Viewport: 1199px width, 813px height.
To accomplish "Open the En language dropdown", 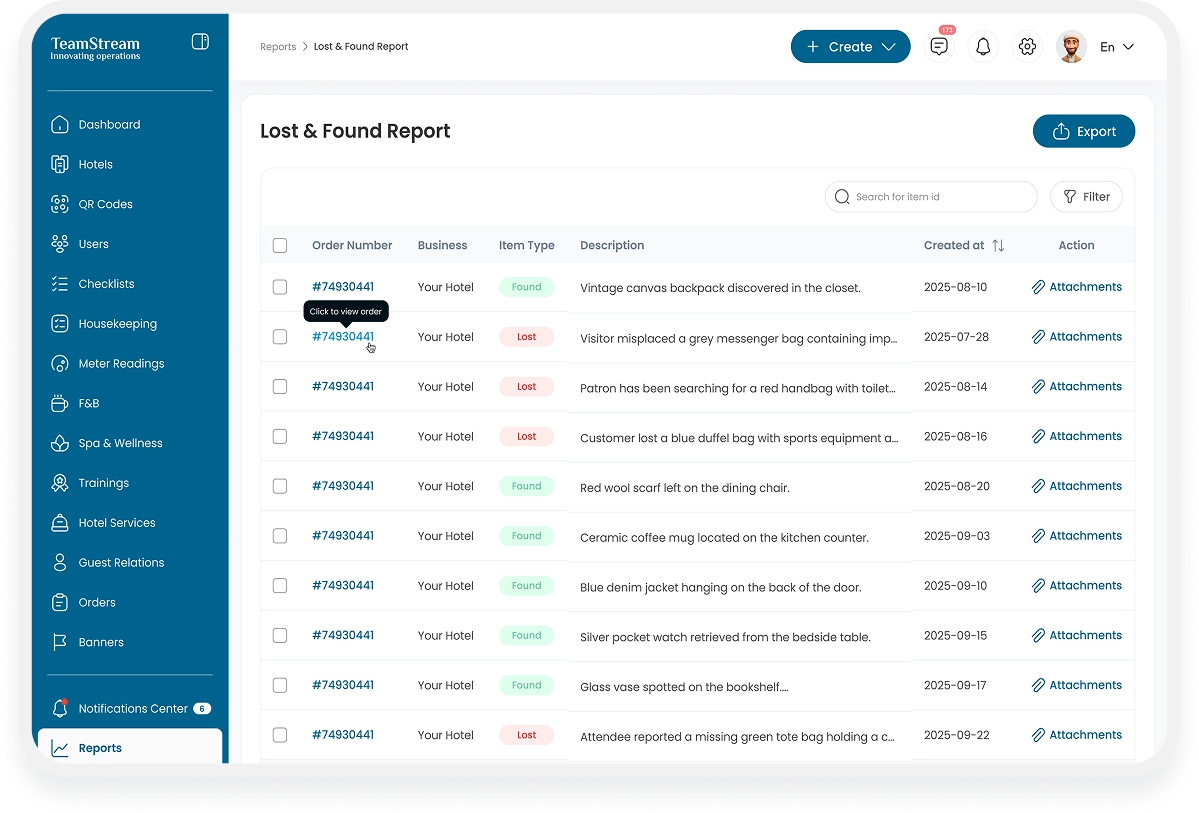I will tap(1116, 47).
